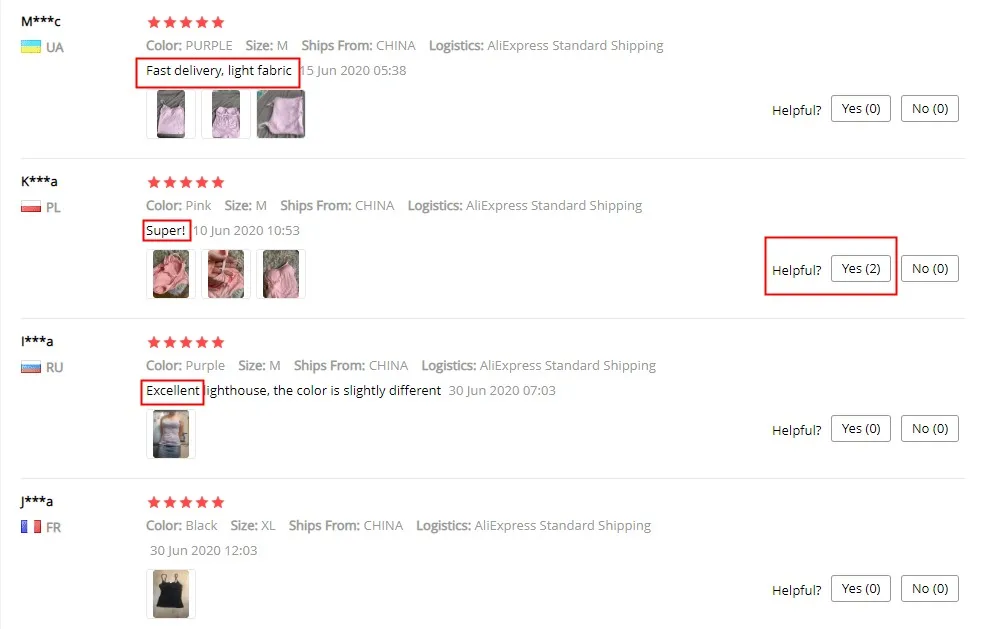The width and height of the screenshot is (985, 629).
Task: Open first purple top photo in M***c review
Action: (171, 114)
